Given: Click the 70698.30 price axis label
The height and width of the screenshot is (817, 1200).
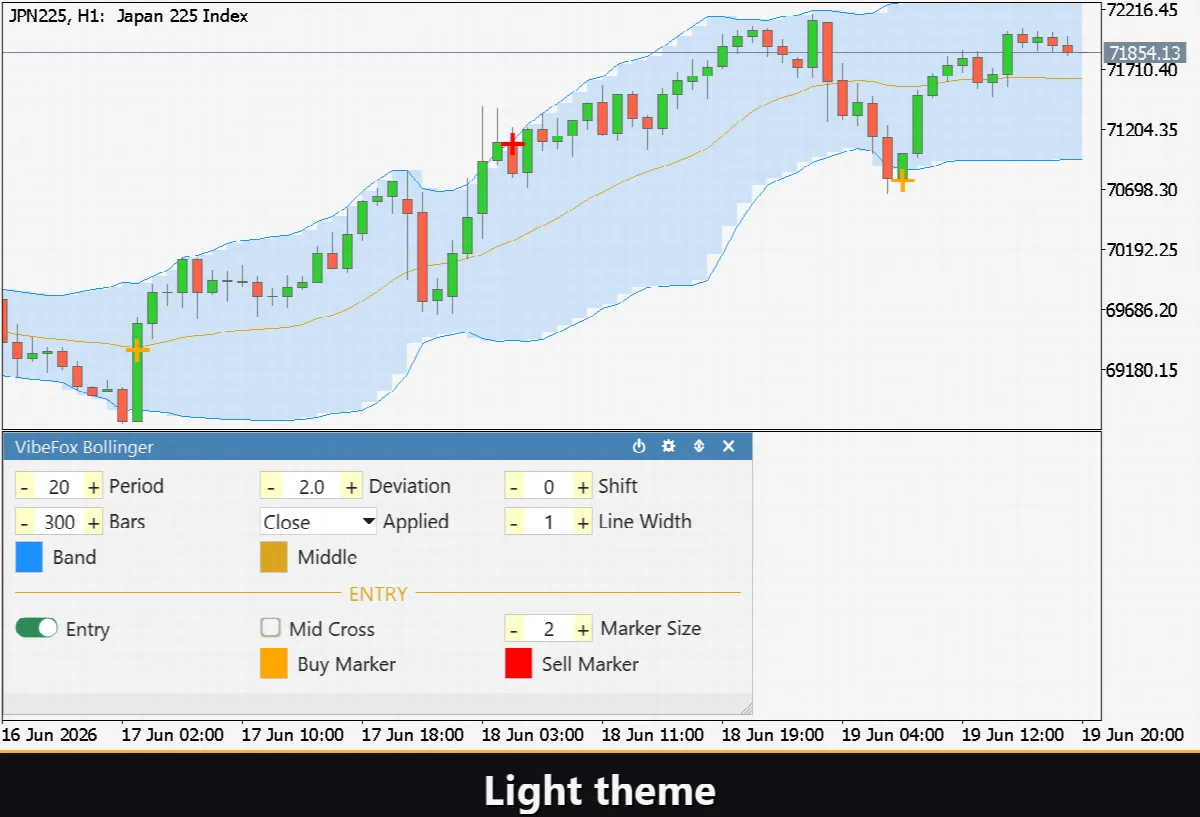Looking at the screenshot, I should coord(1144,190).
